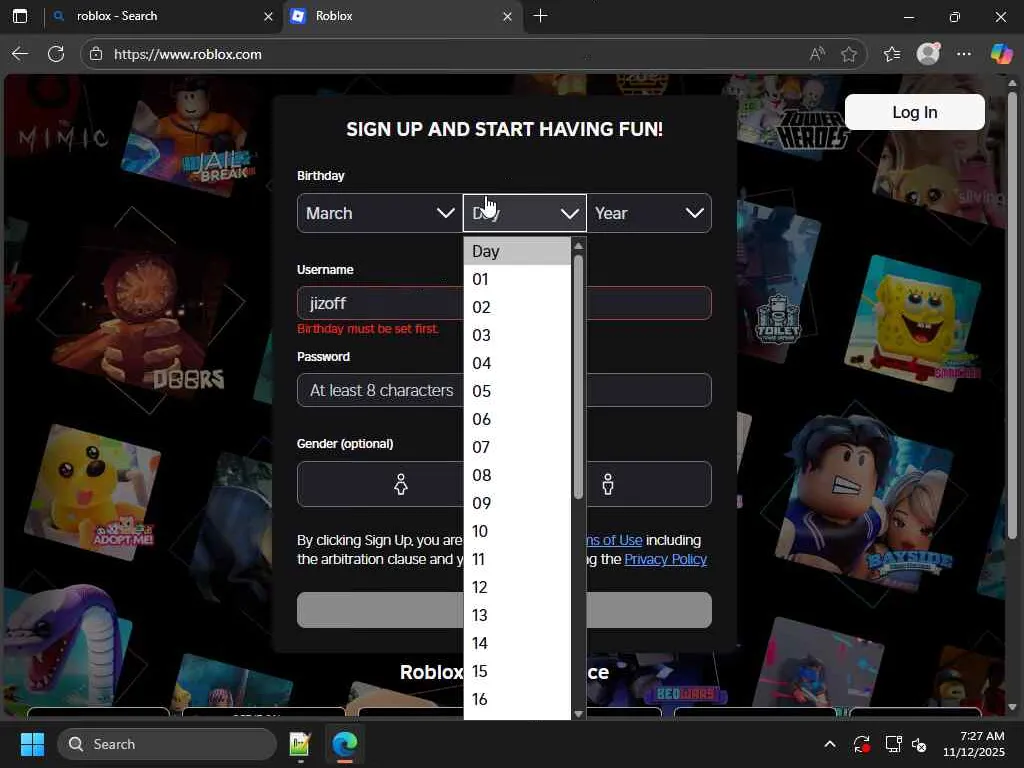Open the clock showing 7:27 AM
This screenshot has width=1024, height=768.
pos(973,744)
